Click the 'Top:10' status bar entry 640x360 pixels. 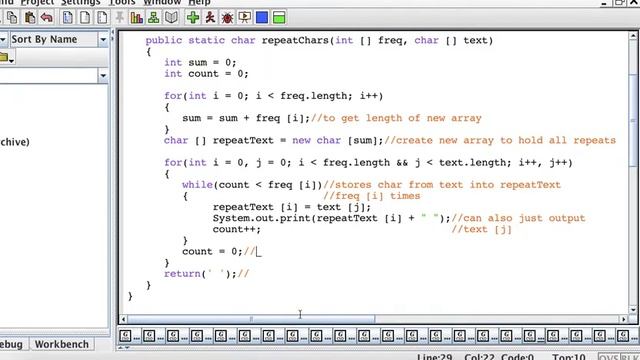click(568, 357)
